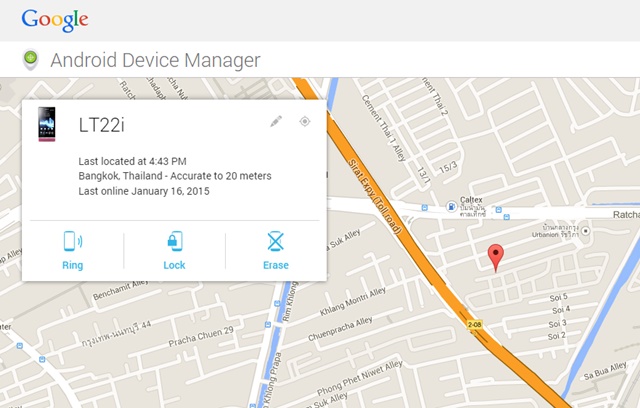
Task: Click the red location pin on map
Action: pos(495,257)
